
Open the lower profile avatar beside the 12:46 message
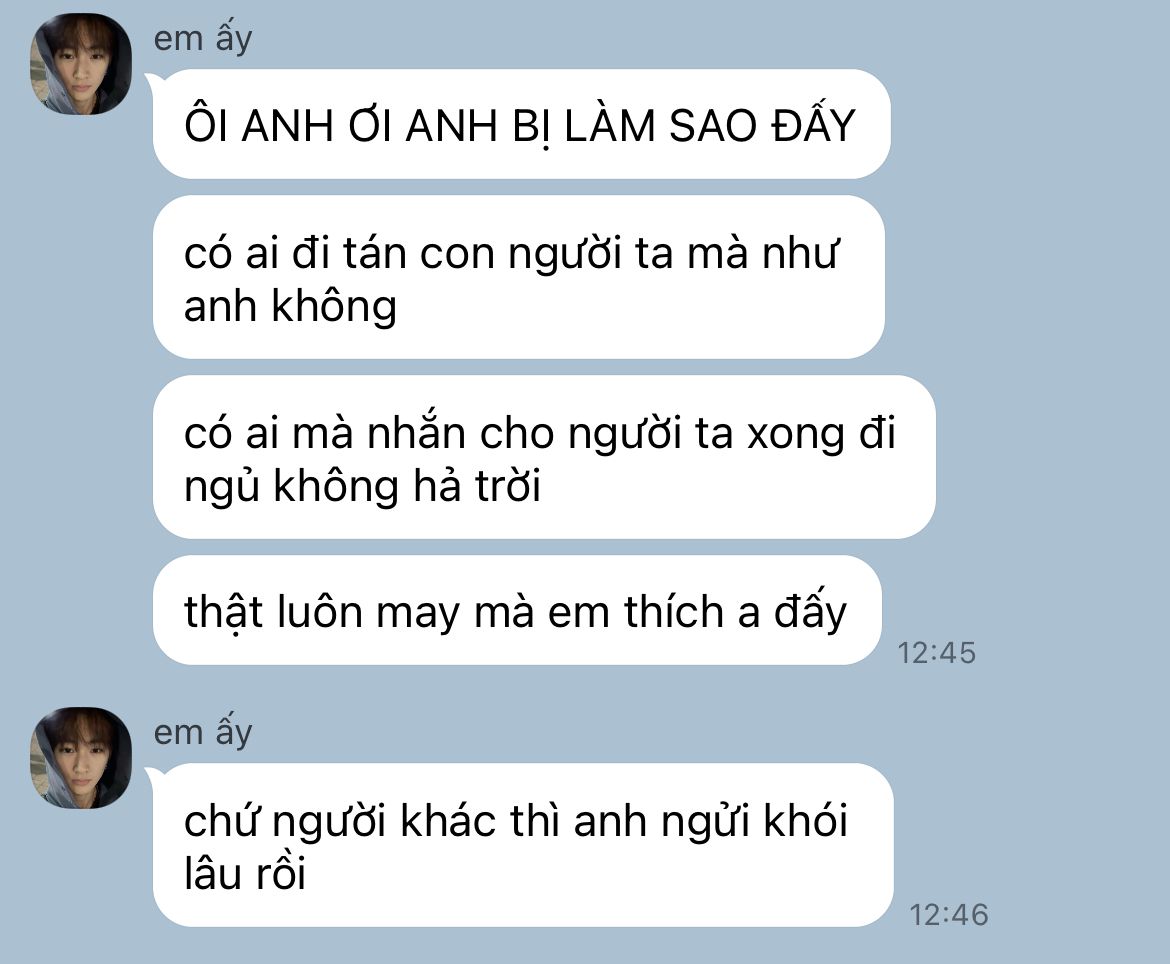click(x=81, y=757)
